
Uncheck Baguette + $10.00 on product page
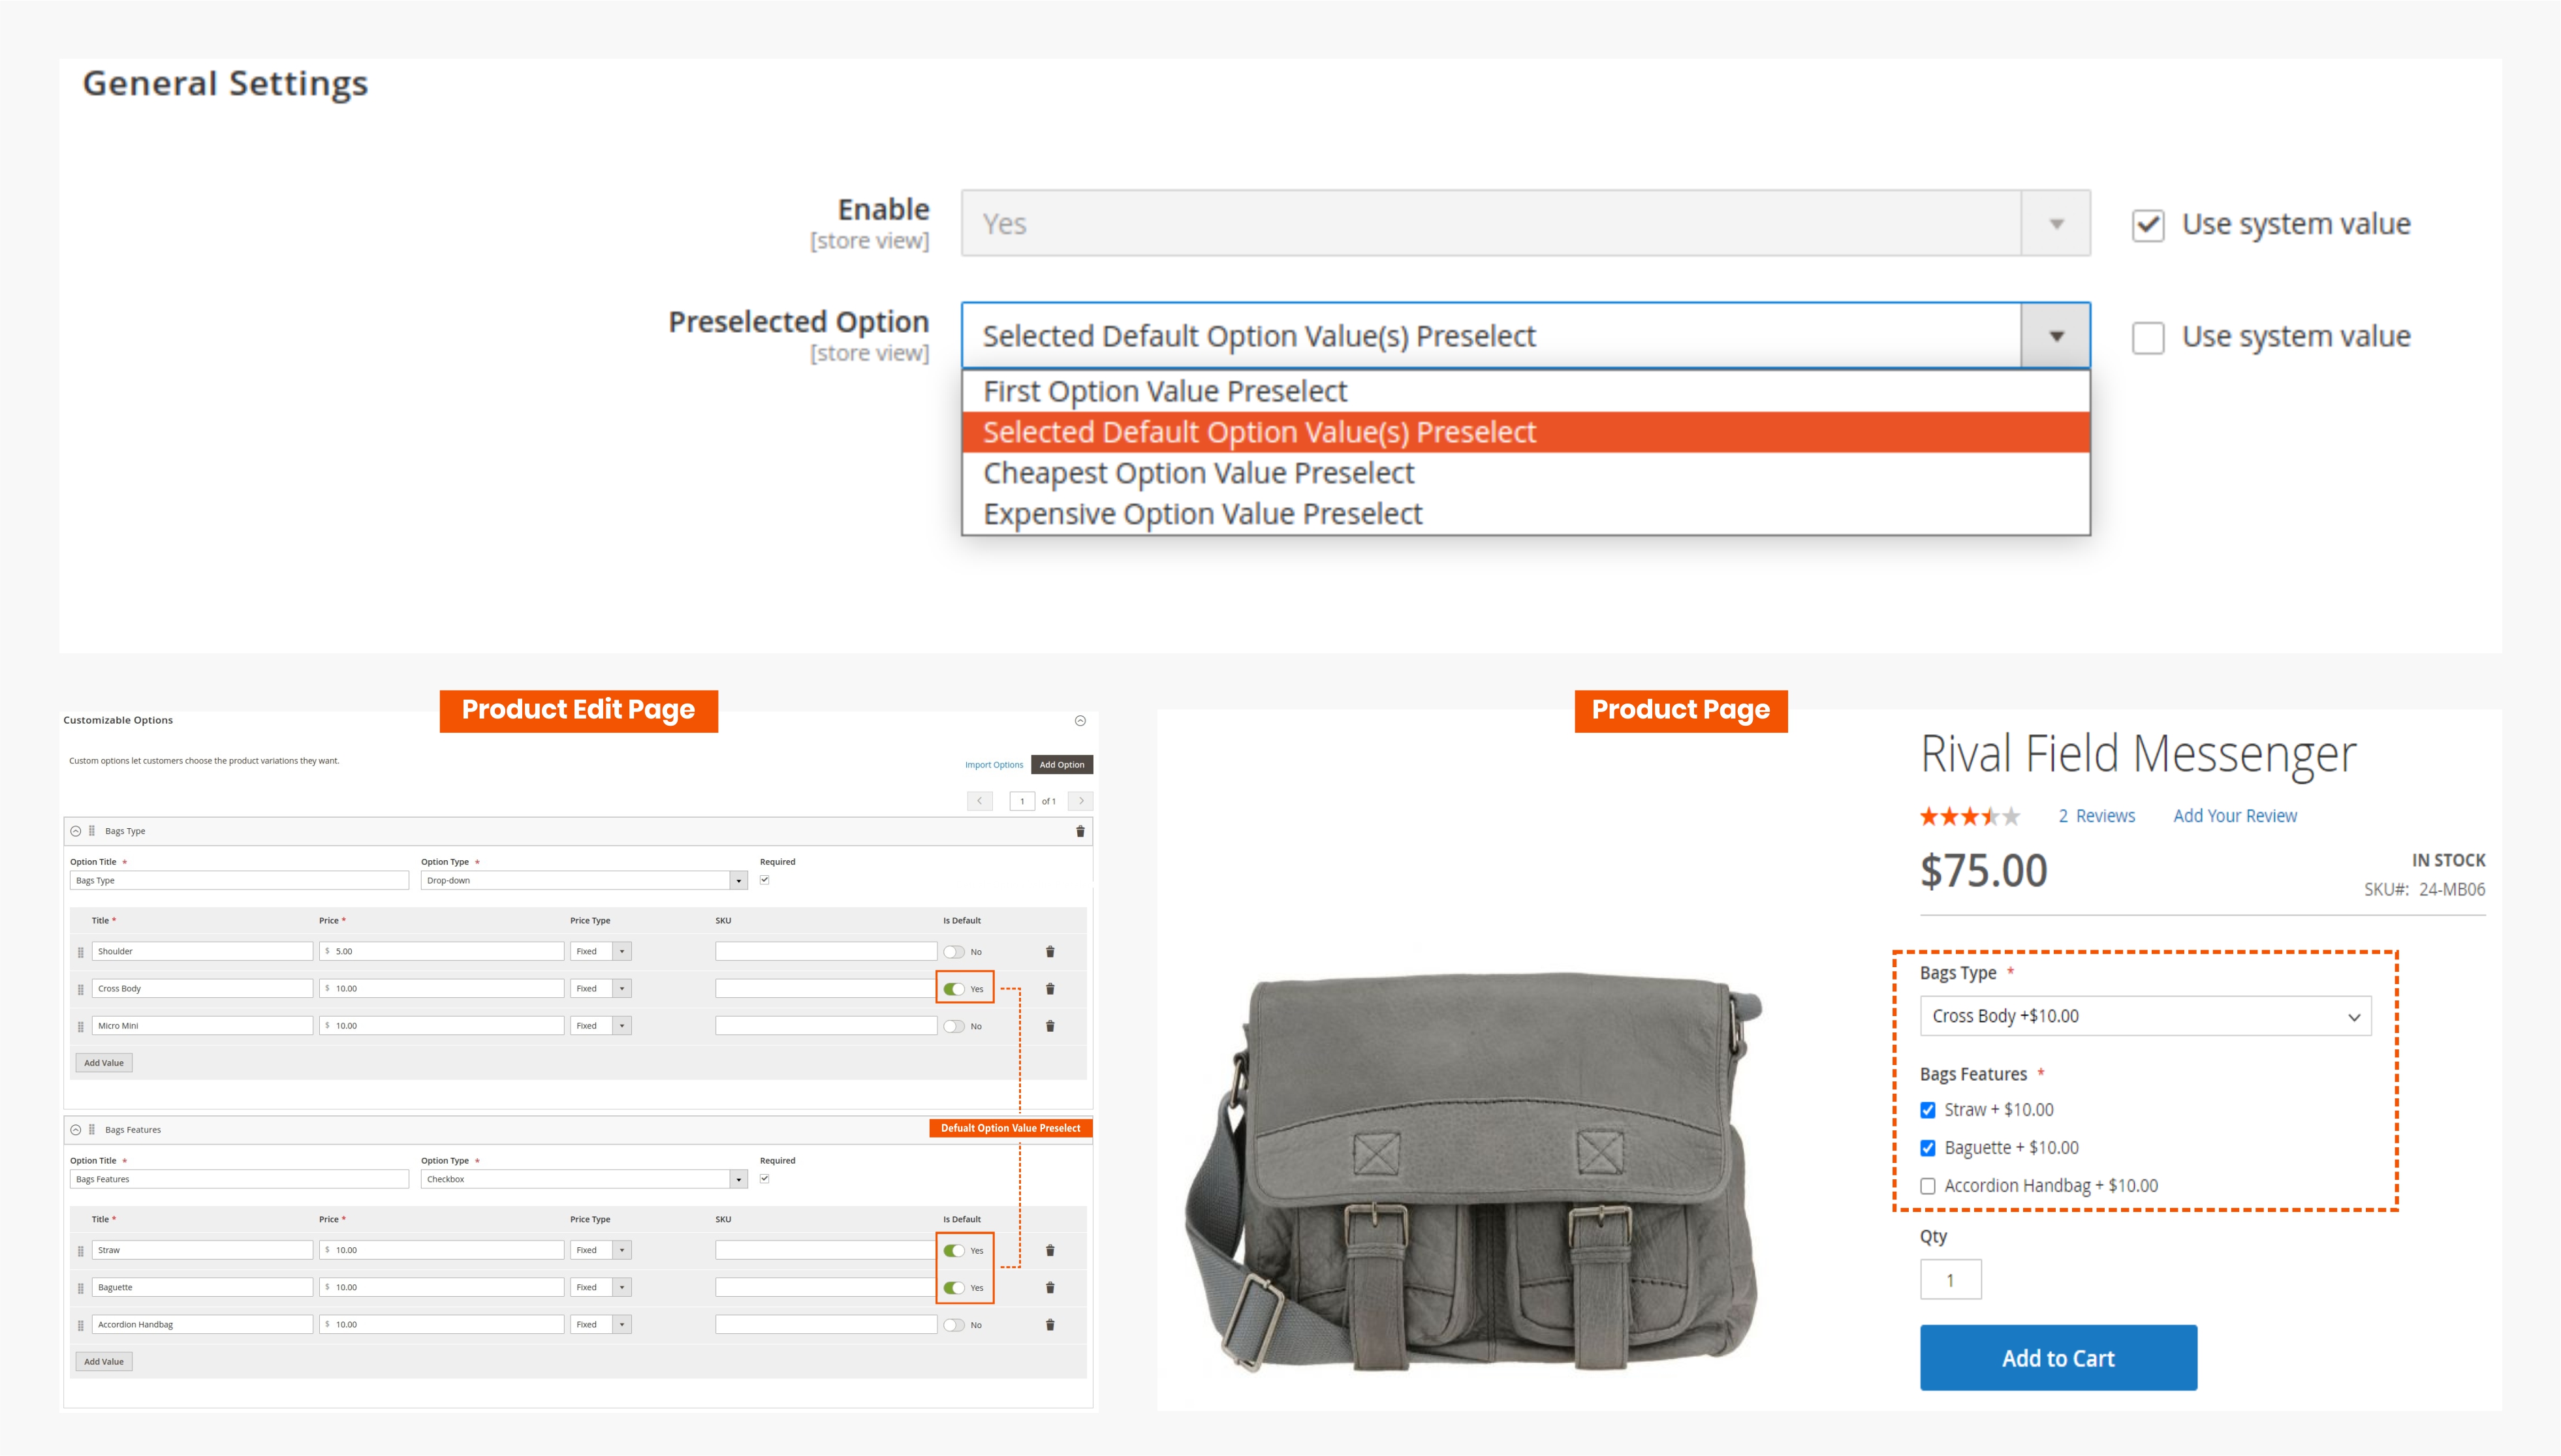point(1928,1148)
